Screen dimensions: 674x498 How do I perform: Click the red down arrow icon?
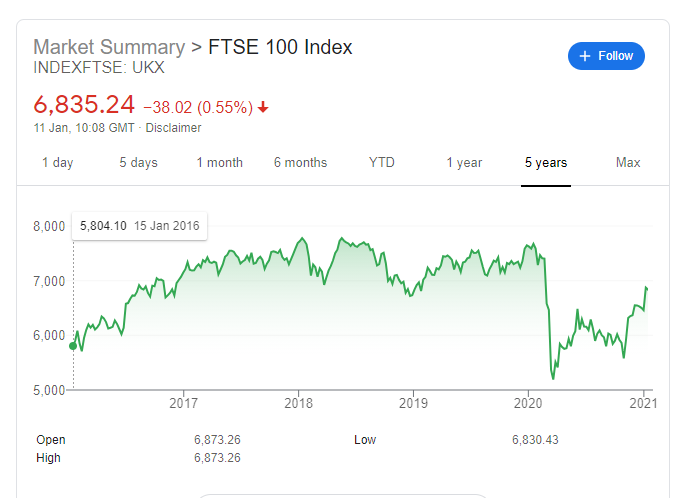coord(263,107)
